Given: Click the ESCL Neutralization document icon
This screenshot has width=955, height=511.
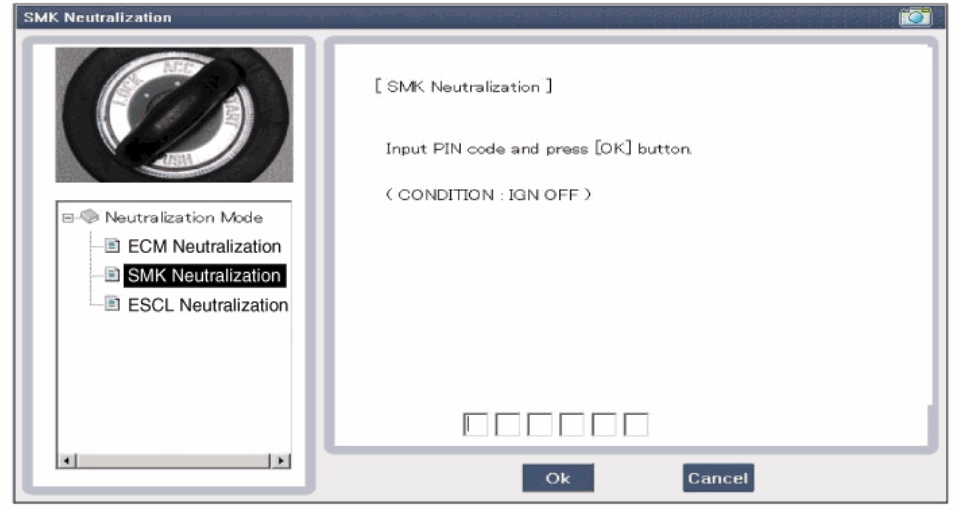Looking at the screenshot, I should pyautogui.click(x=113, y=306).
